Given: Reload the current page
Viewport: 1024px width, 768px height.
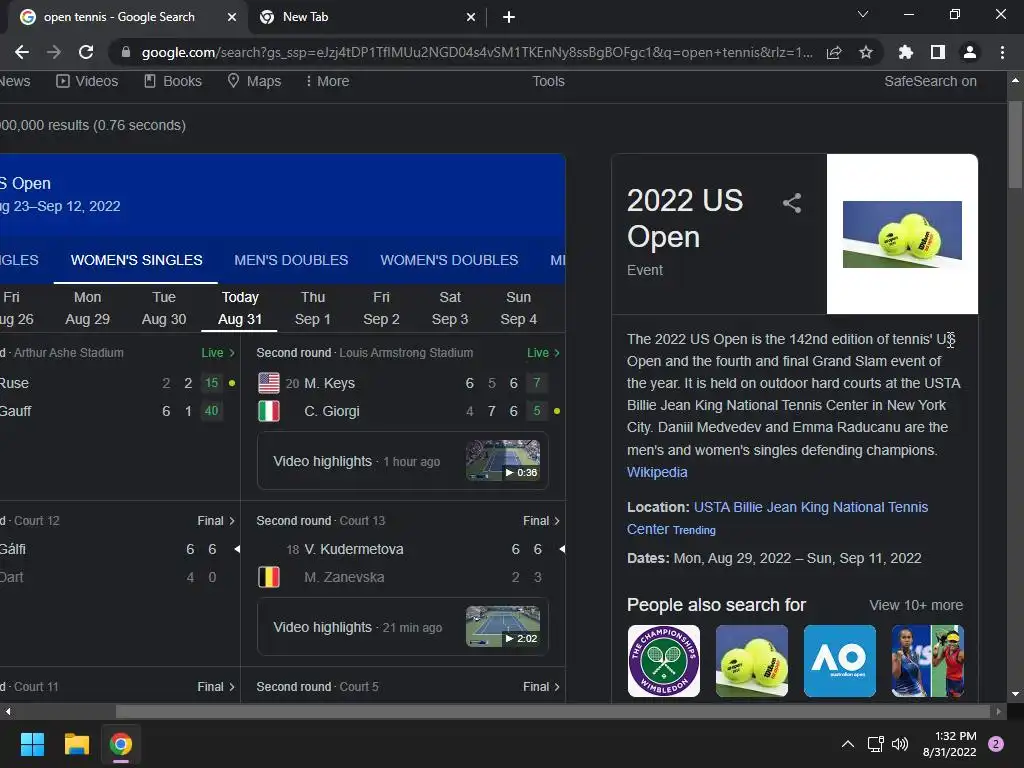Looking at the screenshot, I should click(86, 52).
